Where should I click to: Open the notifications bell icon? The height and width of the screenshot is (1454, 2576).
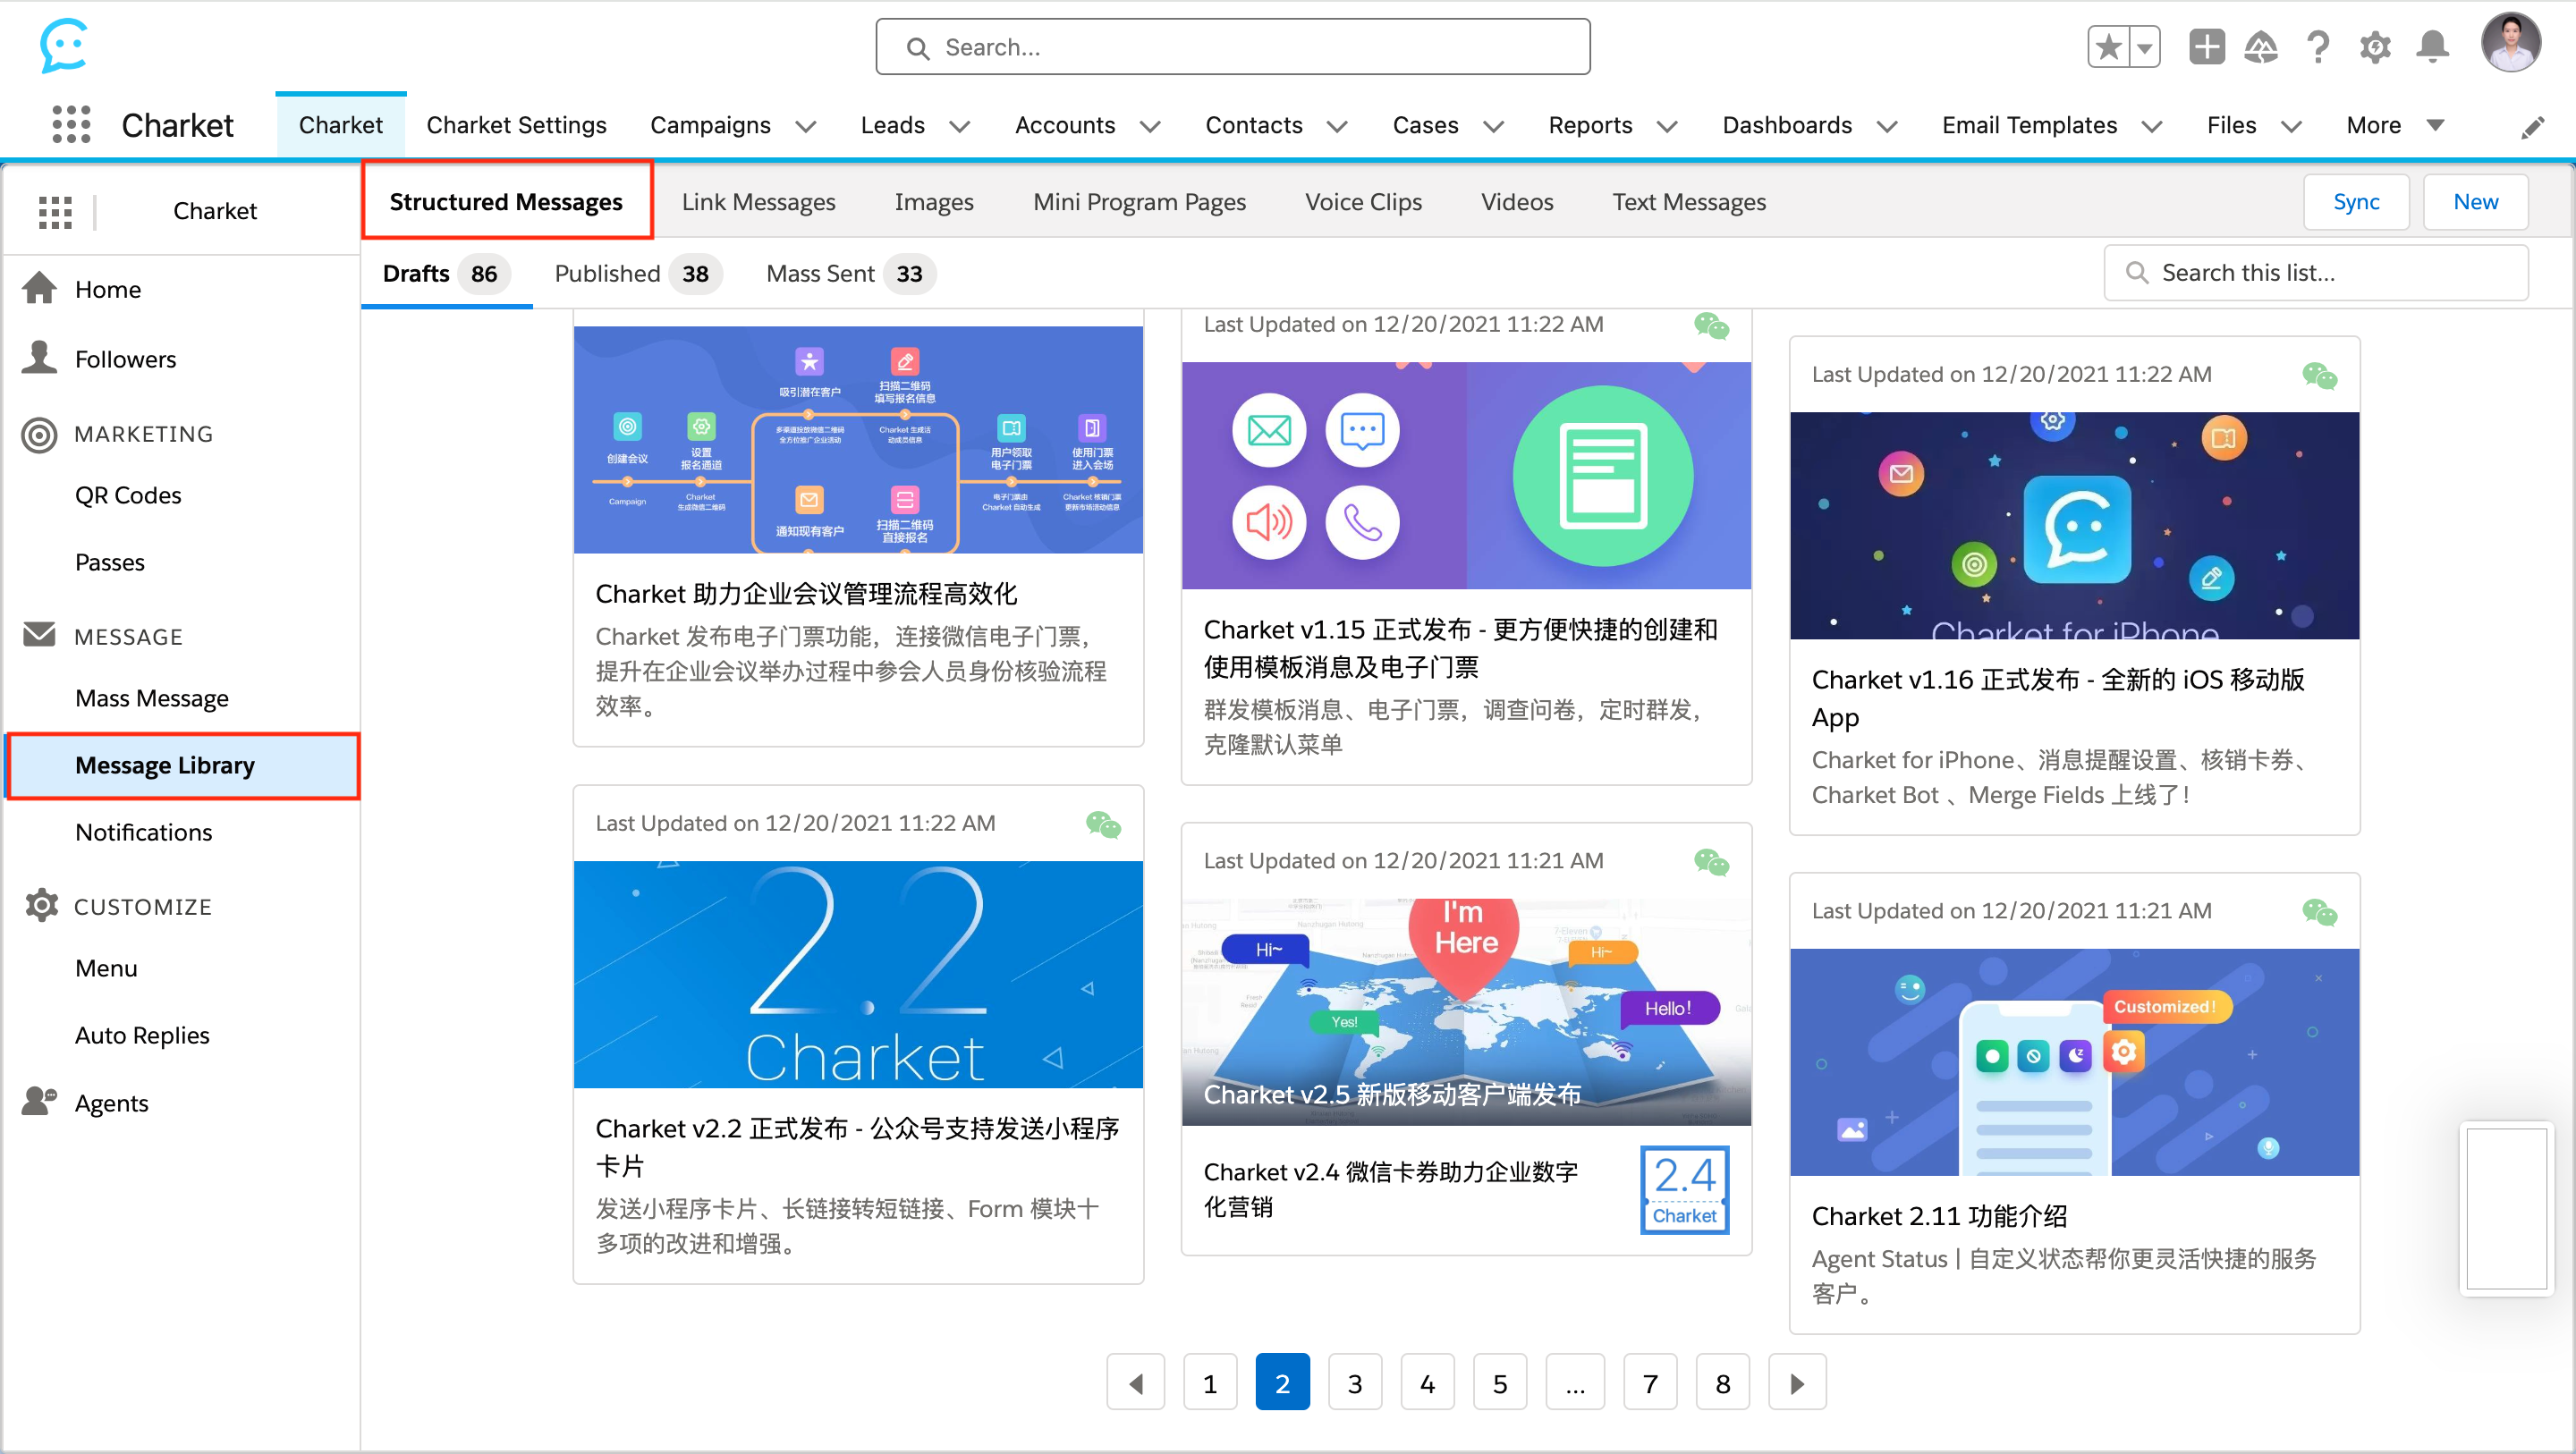click(2432, 47)
